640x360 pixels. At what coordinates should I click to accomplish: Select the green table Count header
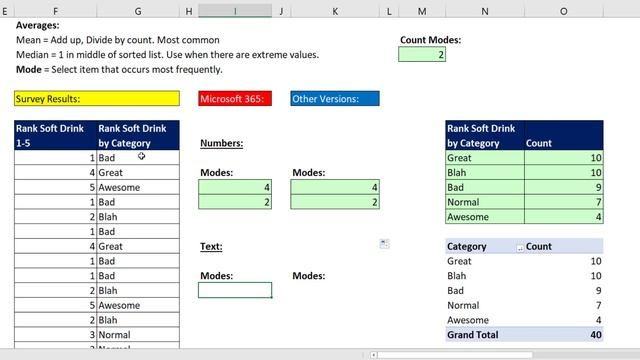(x=564, y=135)
